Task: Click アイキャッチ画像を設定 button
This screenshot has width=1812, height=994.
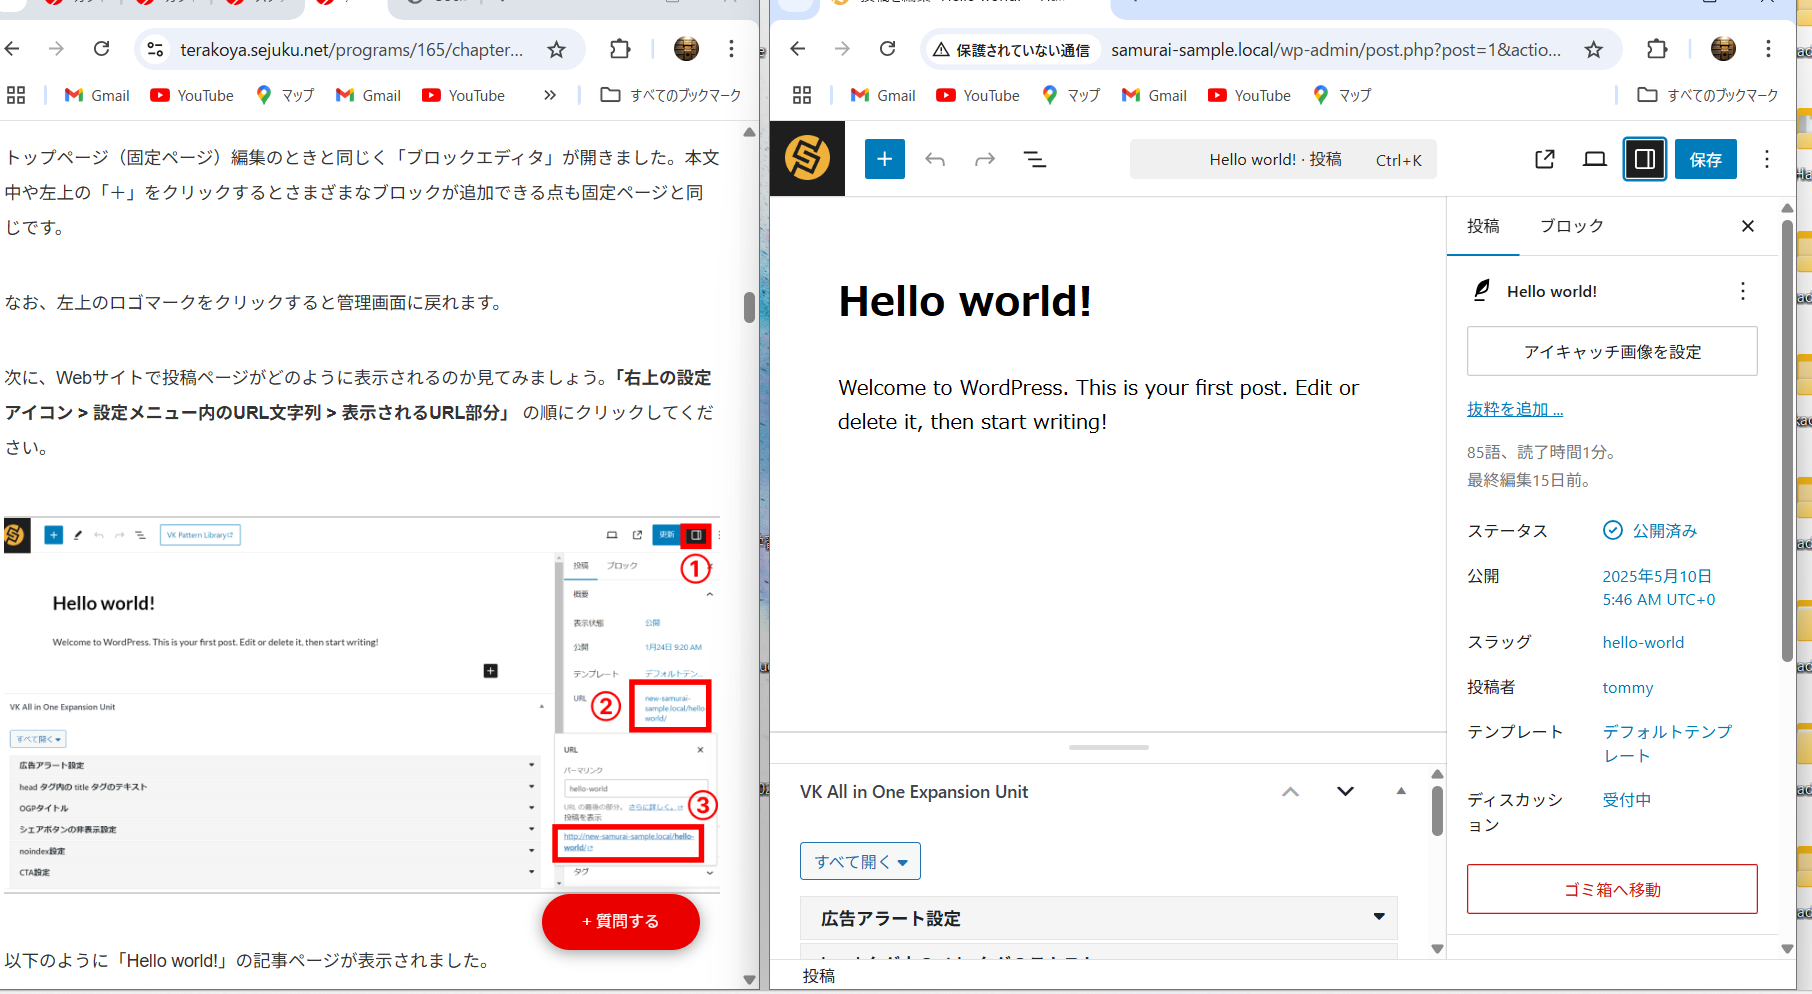Action: [x=1612, y=351]
